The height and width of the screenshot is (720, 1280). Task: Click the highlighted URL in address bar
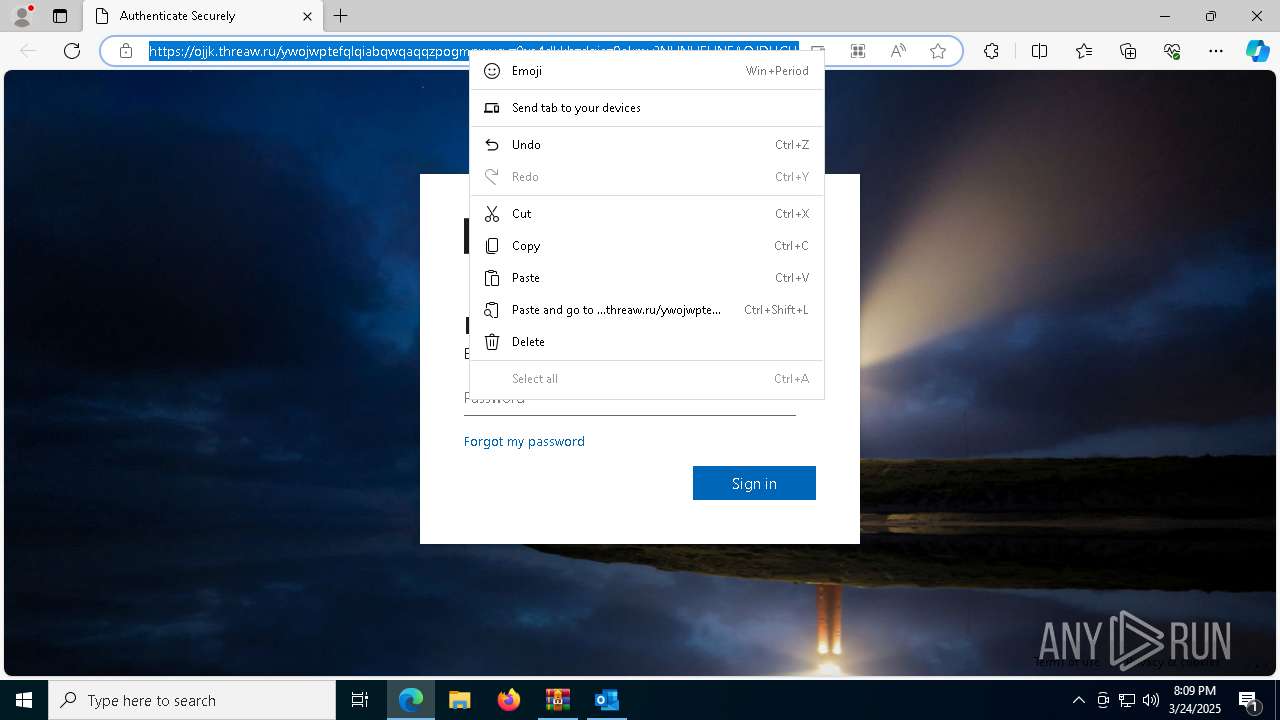(473, 51)
